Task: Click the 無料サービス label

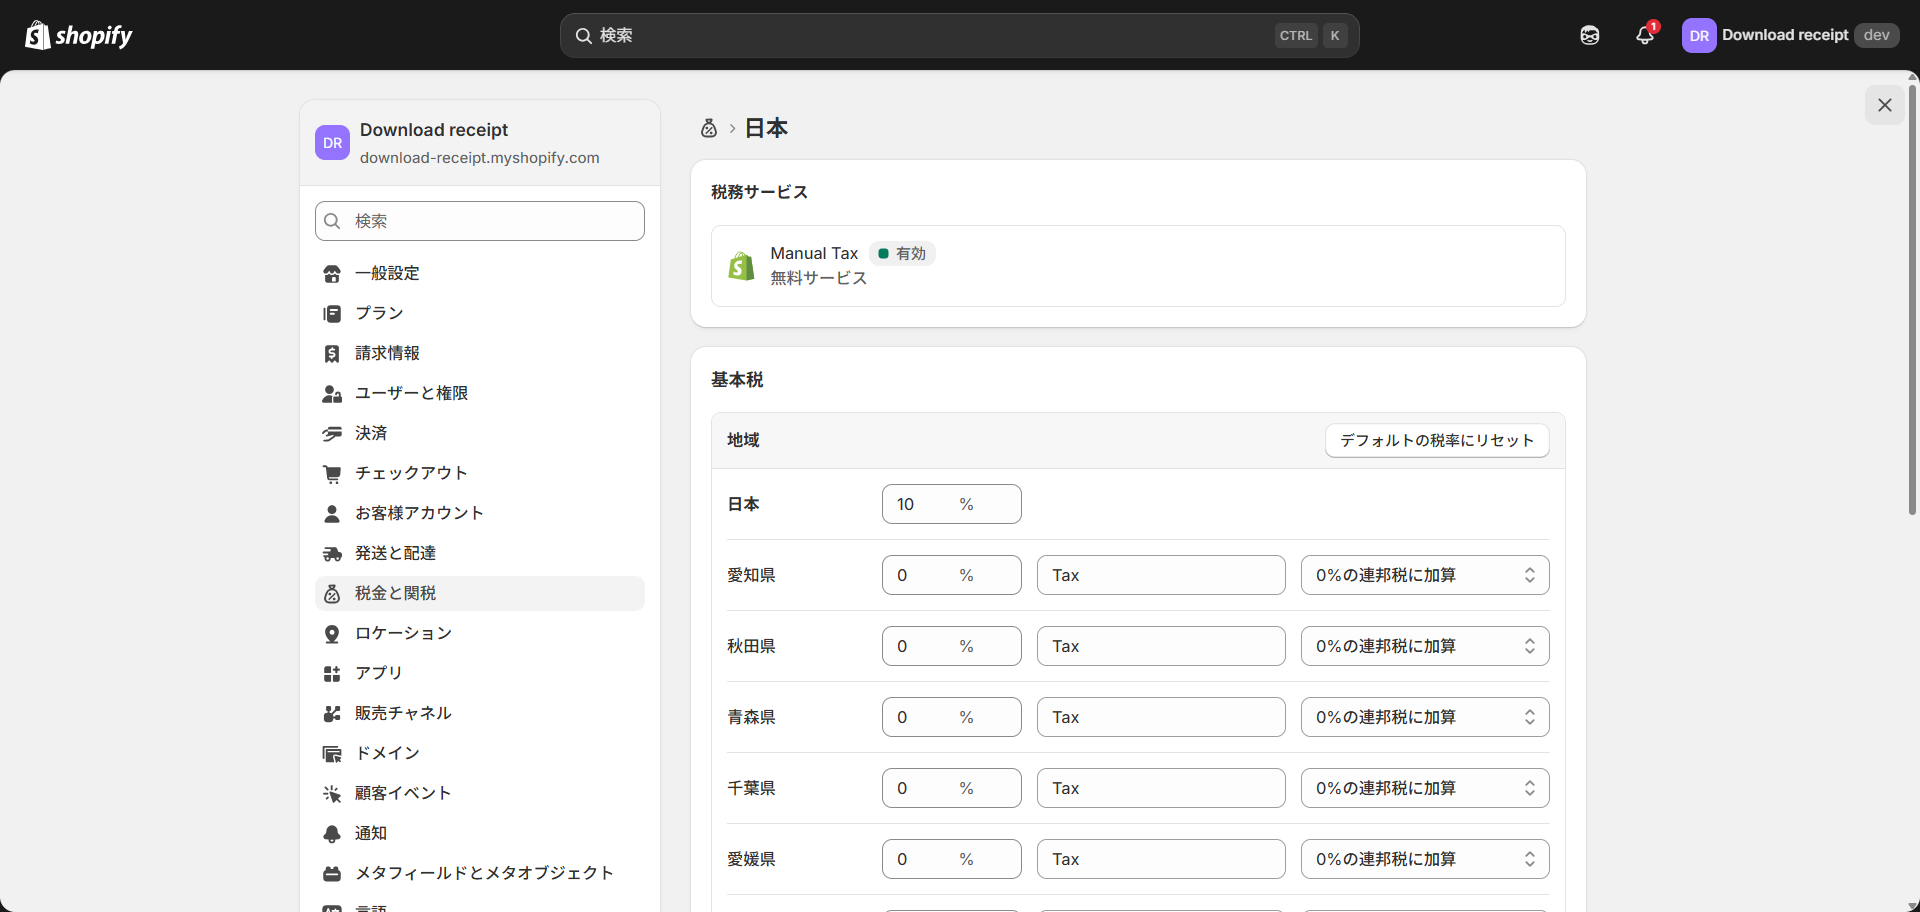Action: coord(818,278)
